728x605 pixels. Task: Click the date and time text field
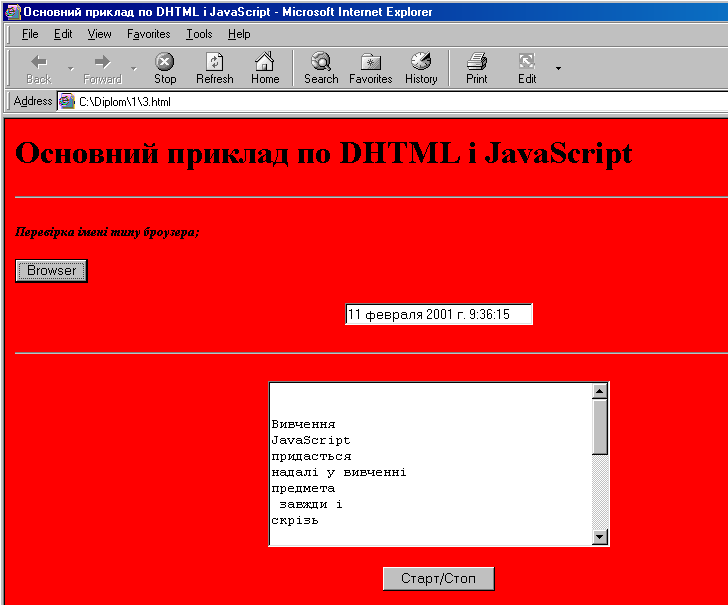click(x=439, y=314)
